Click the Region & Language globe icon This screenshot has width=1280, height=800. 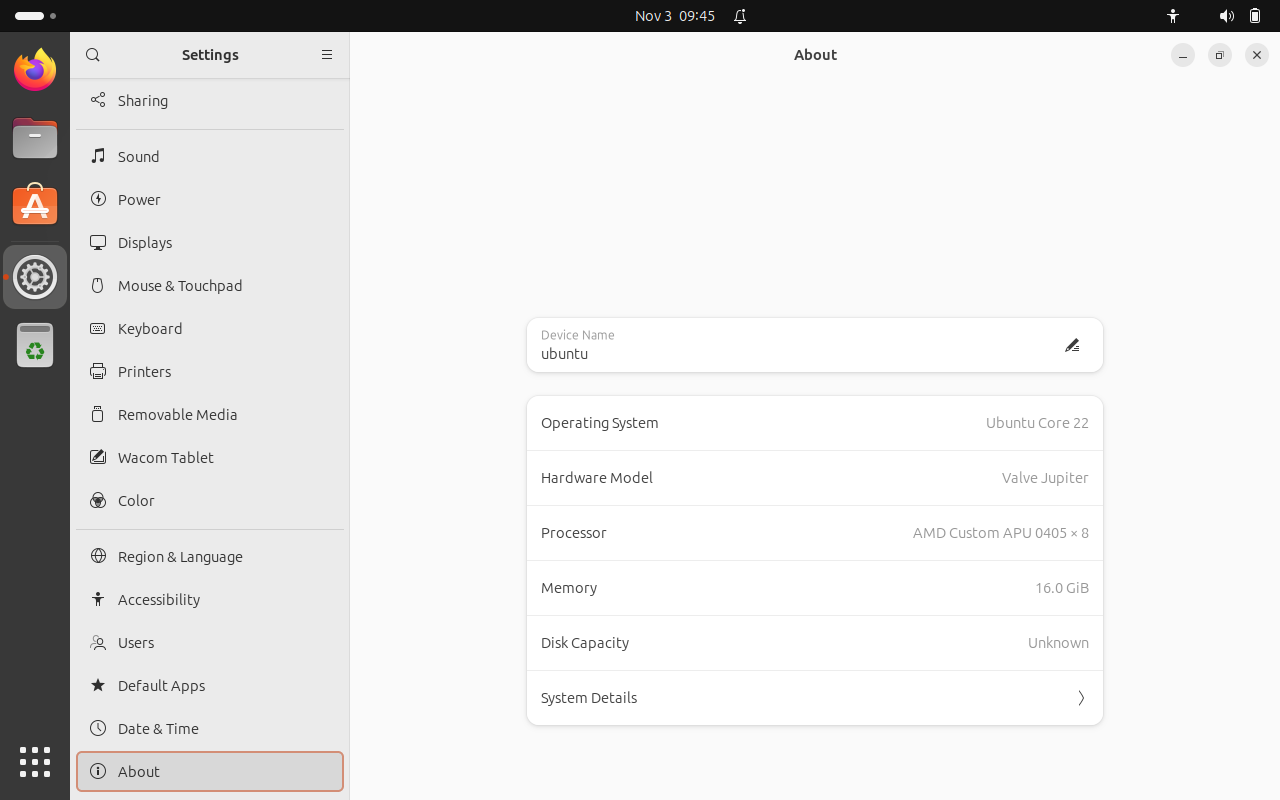pyautogui.click(x=98, y=556)
